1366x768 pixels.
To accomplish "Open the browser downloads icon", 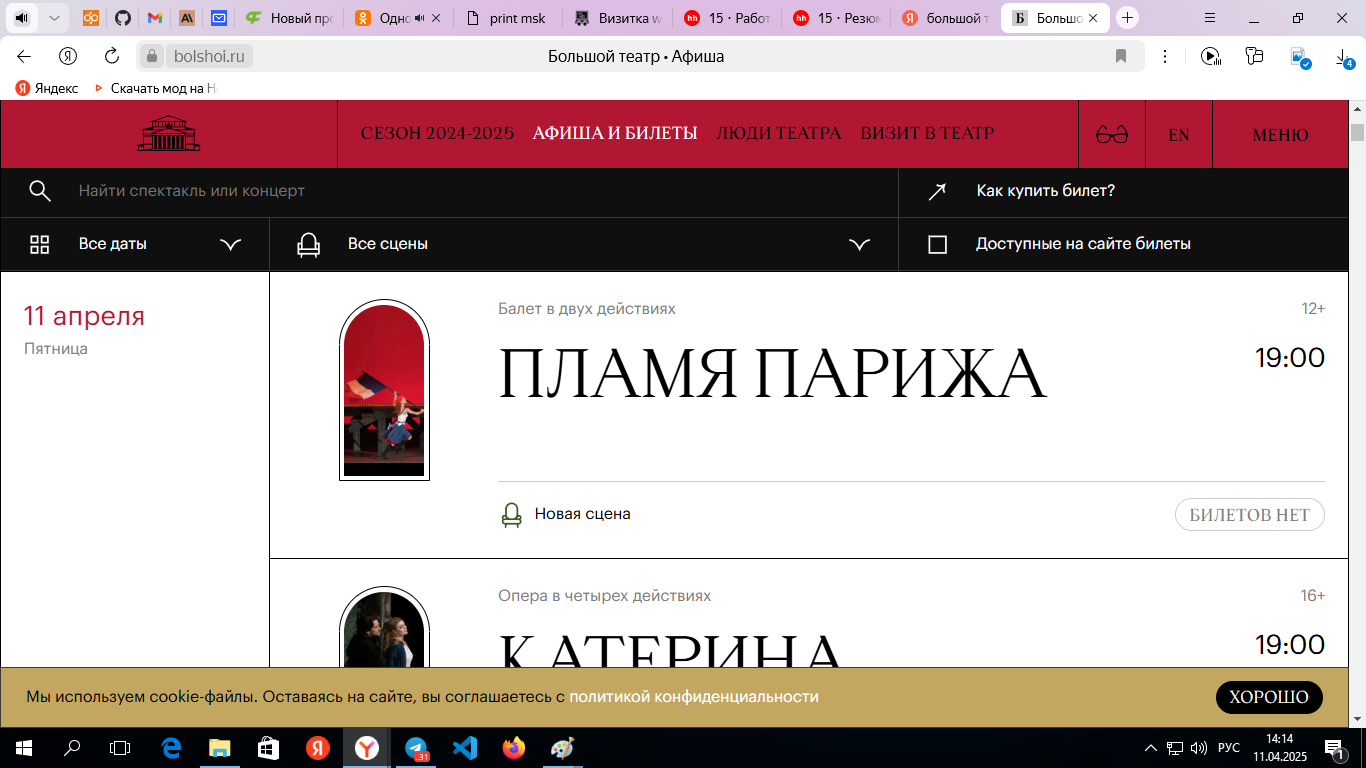I will [x=1345, y=57].
